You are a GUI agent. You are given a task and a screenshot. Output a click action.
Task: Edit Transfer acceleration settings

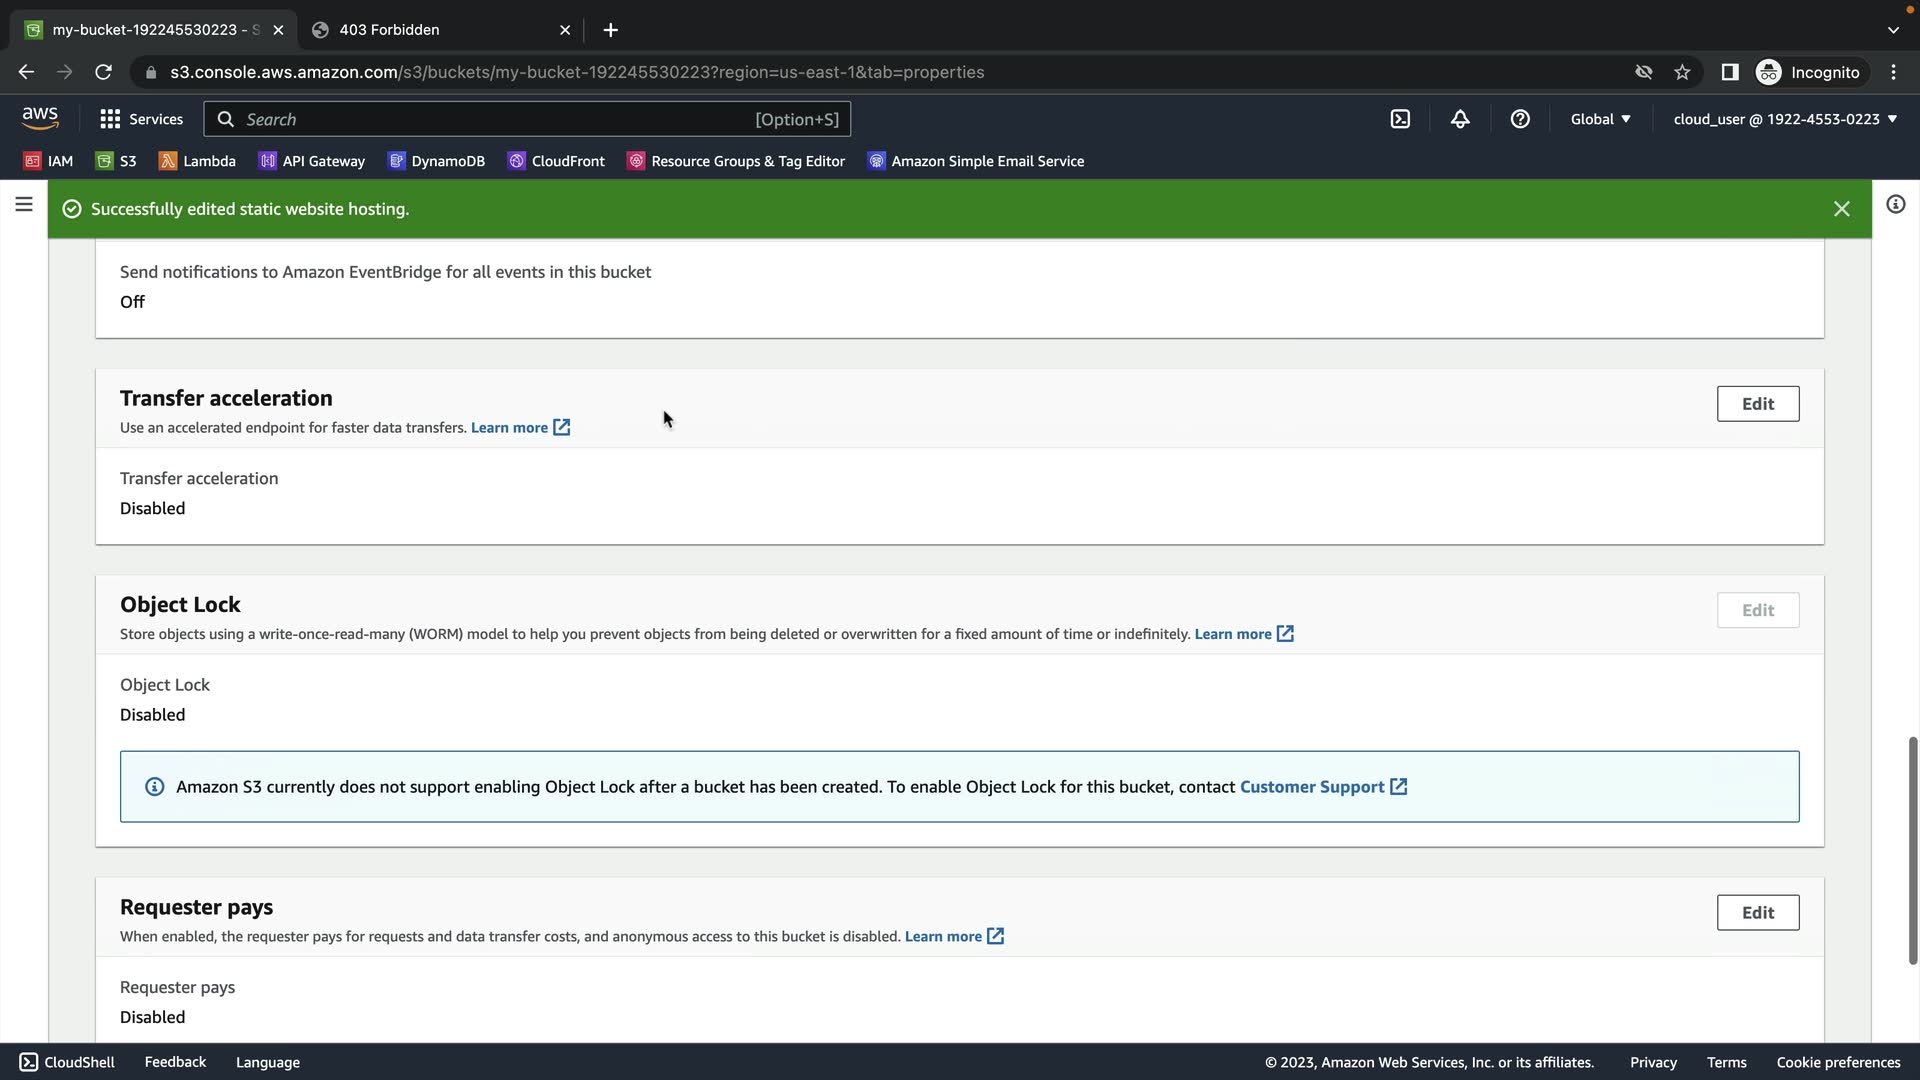click(1757, 404)
